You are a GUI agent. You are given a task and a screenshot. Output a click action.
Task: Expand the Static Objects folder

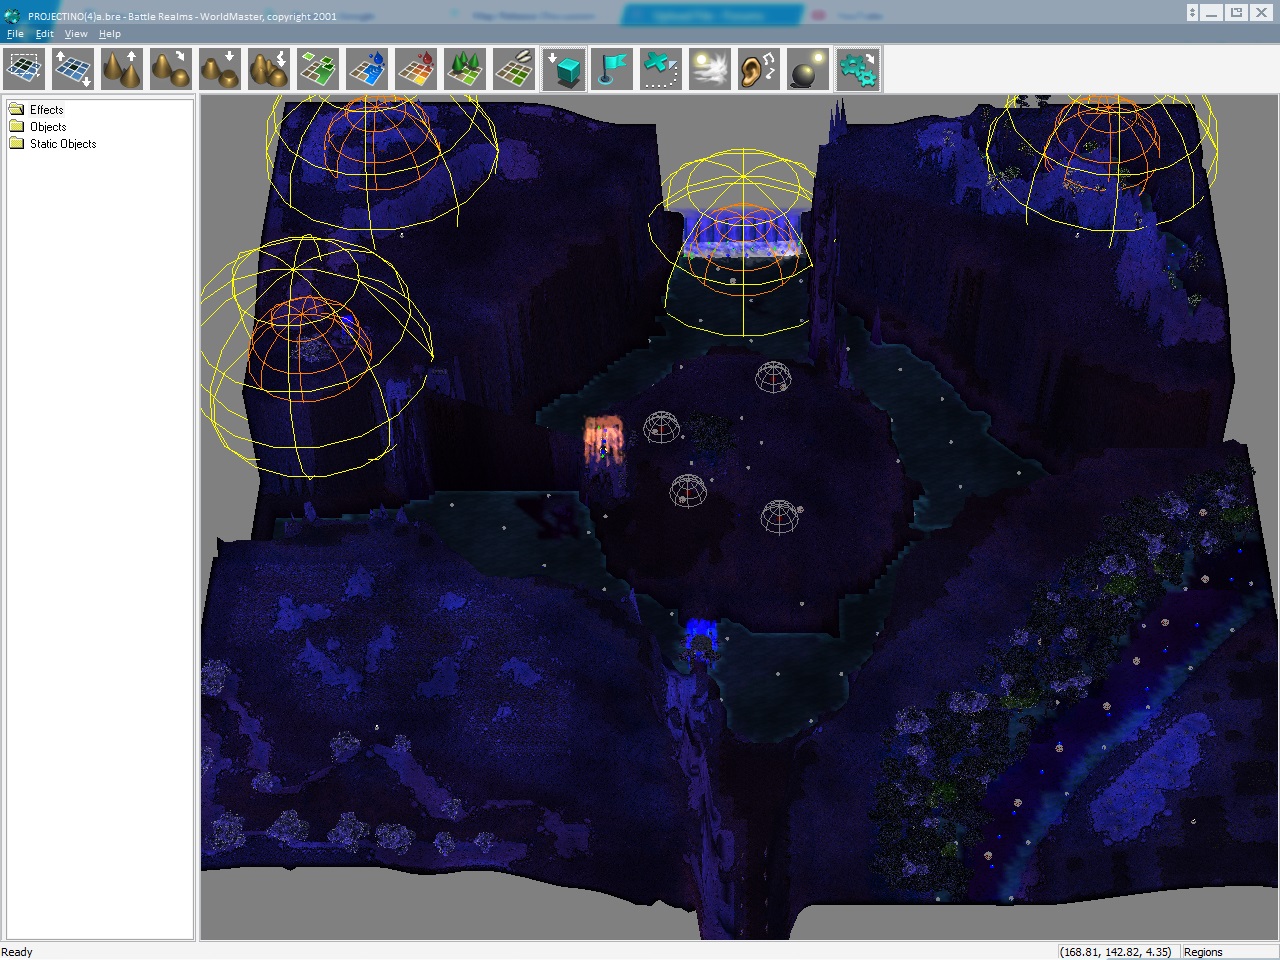62,144
